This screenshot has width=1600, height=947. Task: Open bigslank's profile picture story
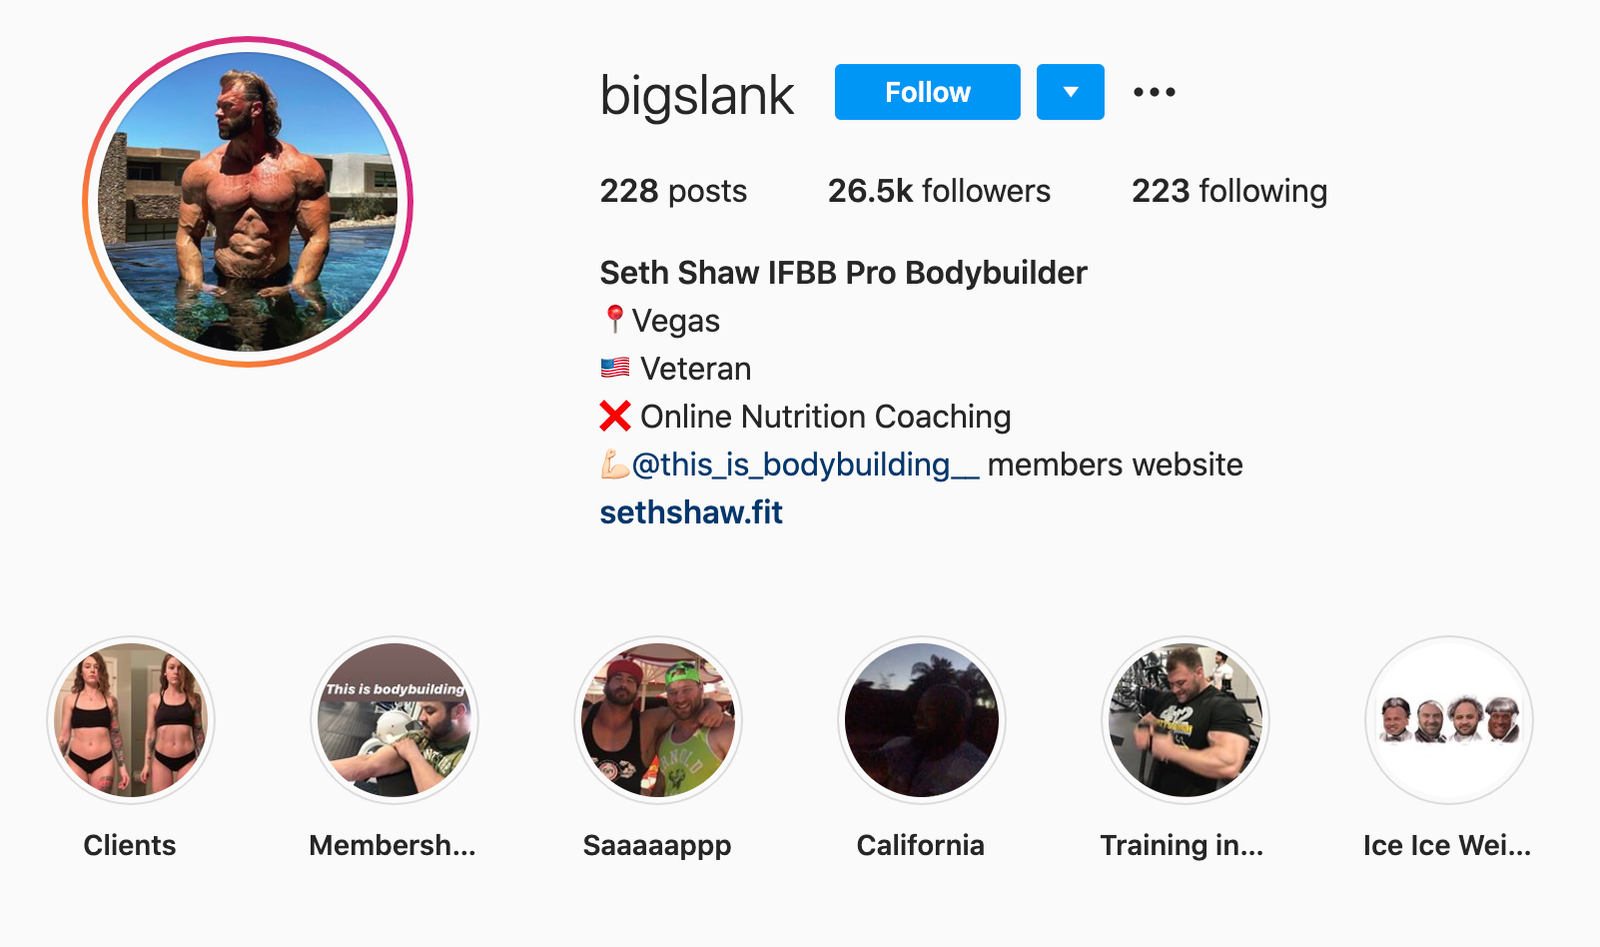coord(248,202)
